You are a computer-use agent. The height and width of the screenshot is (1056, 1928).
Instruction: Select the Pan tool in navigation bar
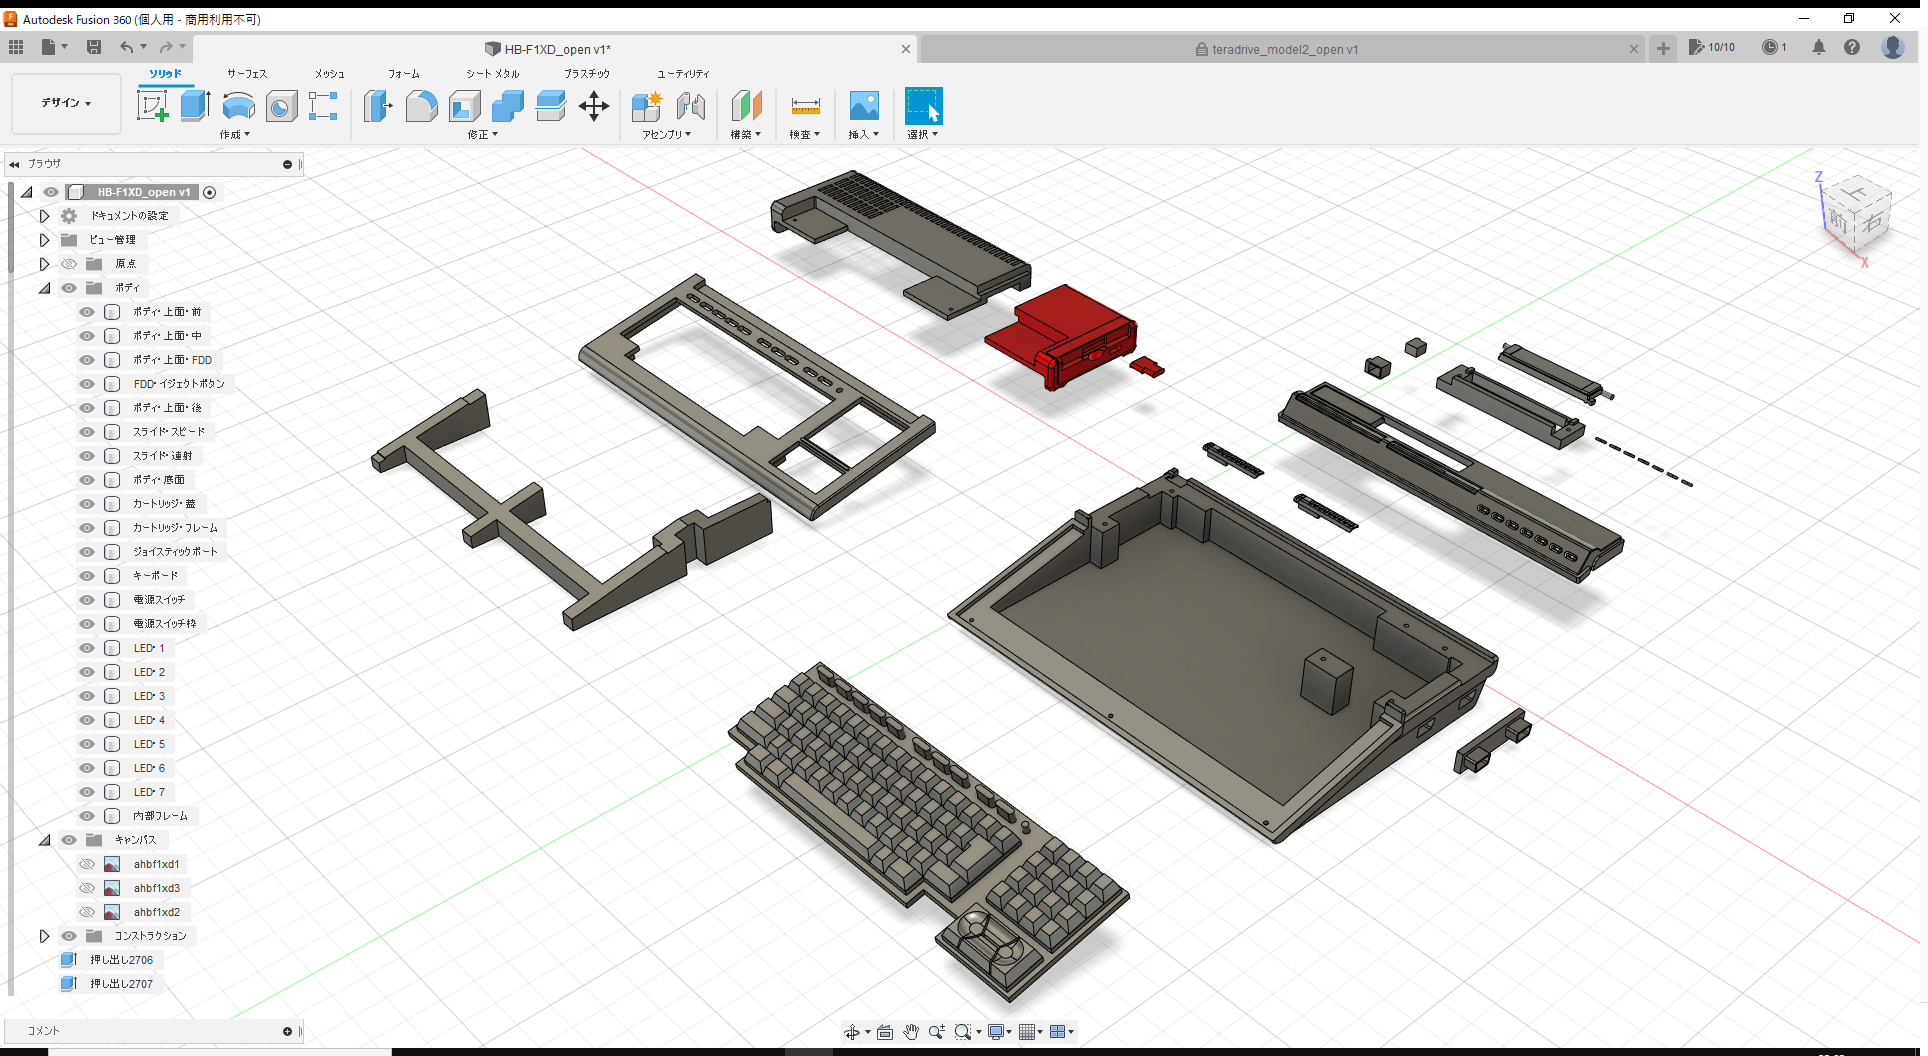pos(911,1031)
